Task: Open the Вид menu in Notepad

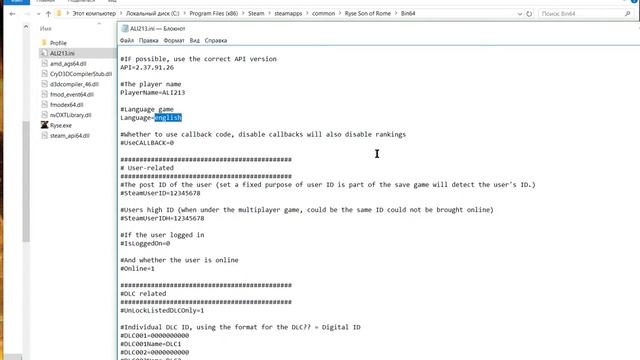Action: [195, 40]
